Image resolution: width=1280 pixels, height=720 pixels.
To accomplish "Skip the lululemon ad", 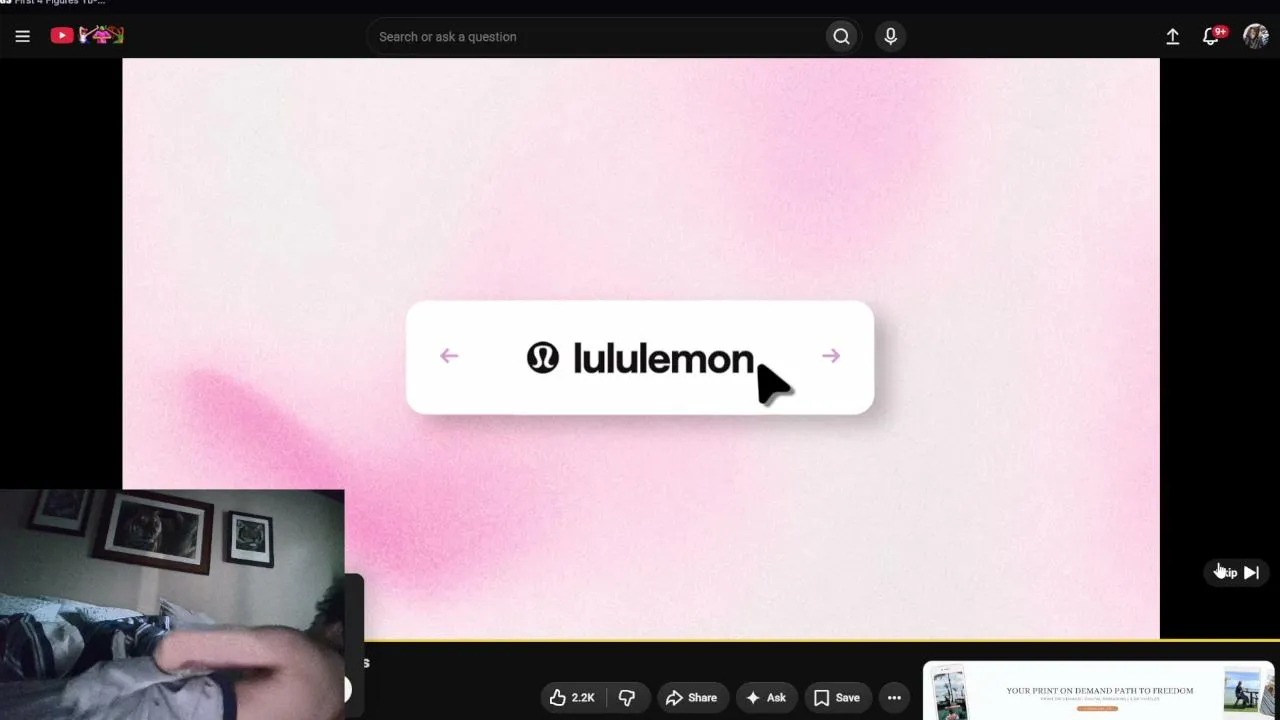I will tap(1237, 573).
